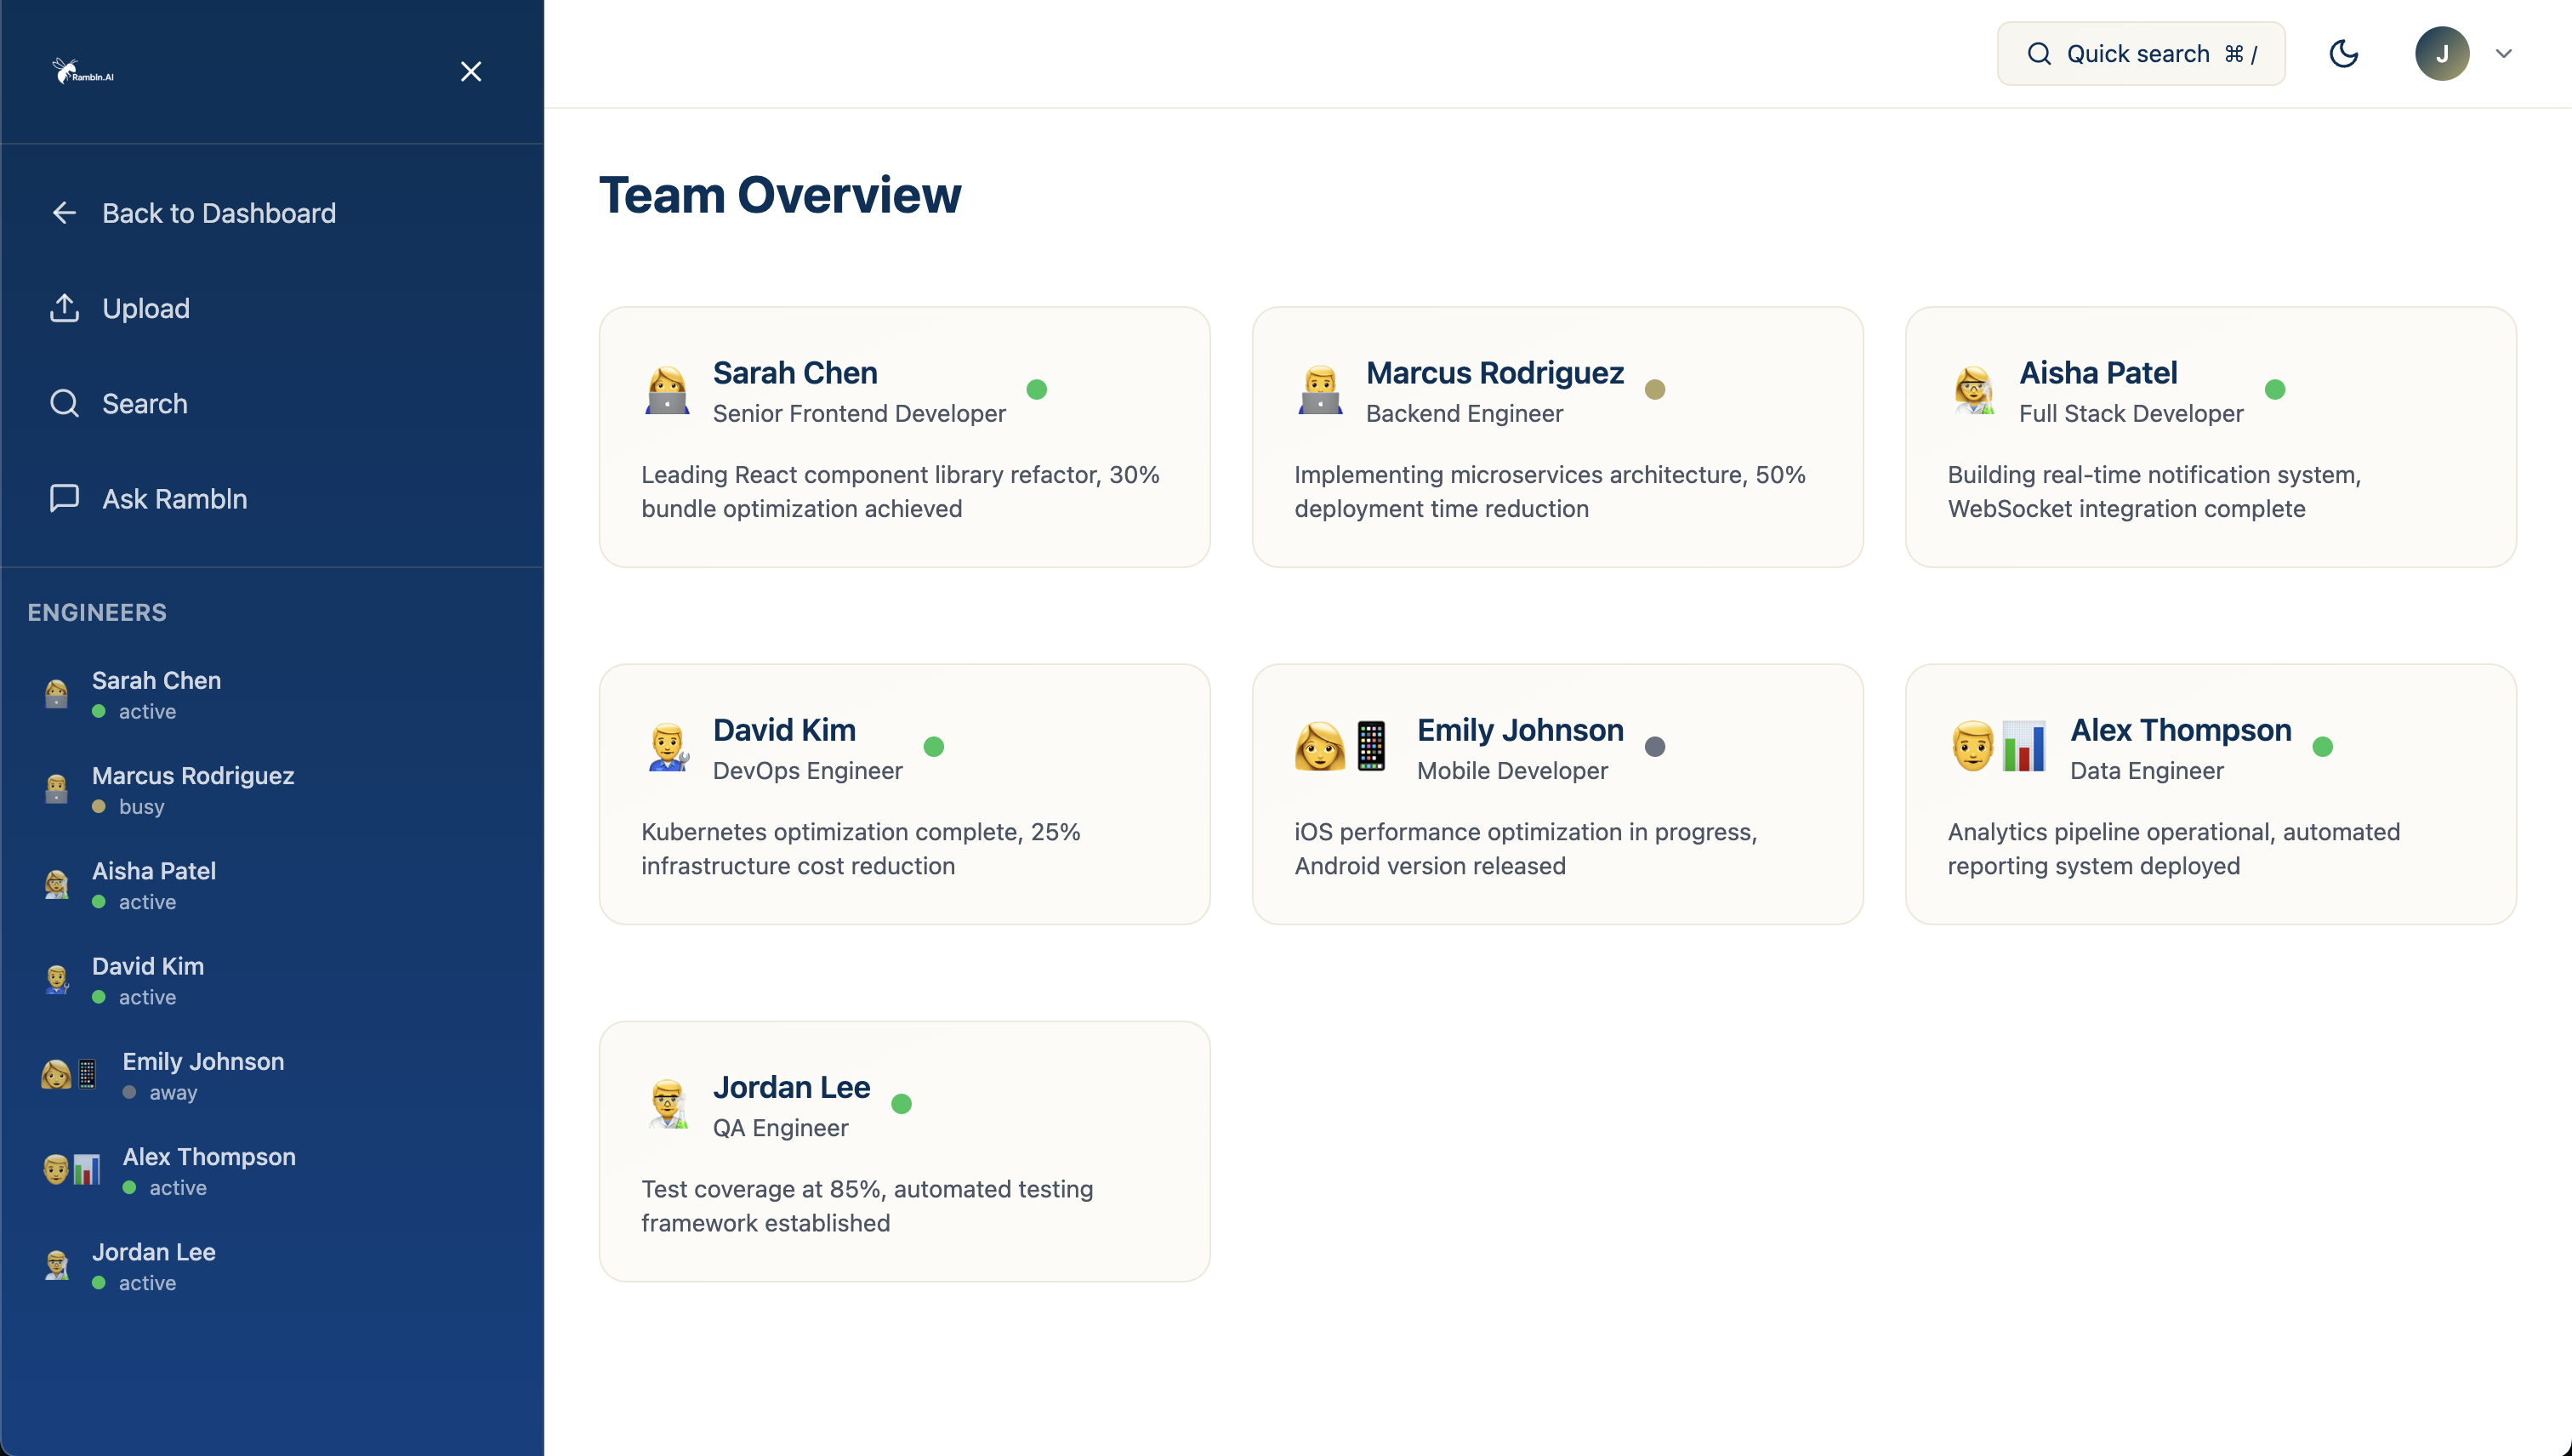Expand the account dropdown chevron
2572x1456 pixels.
click(2503, 54)
